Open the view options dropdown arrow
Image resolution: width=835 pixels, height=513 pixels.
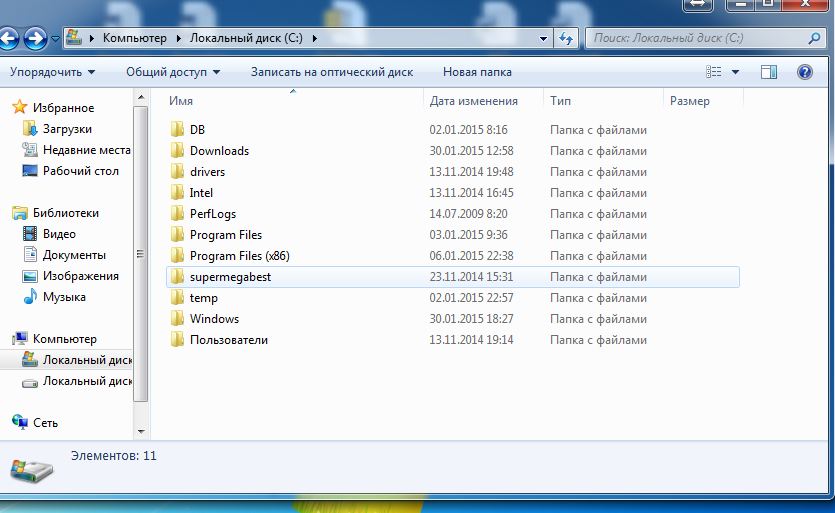pyautogui.click(x=735, y=72)
